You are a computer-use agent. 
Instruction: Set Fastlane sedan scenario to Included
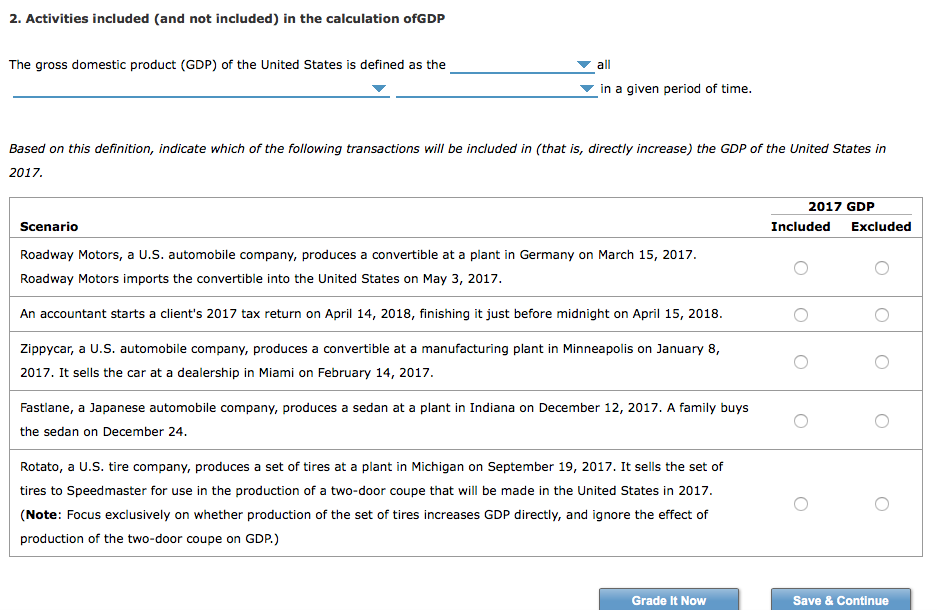click(x=800, y=421)
